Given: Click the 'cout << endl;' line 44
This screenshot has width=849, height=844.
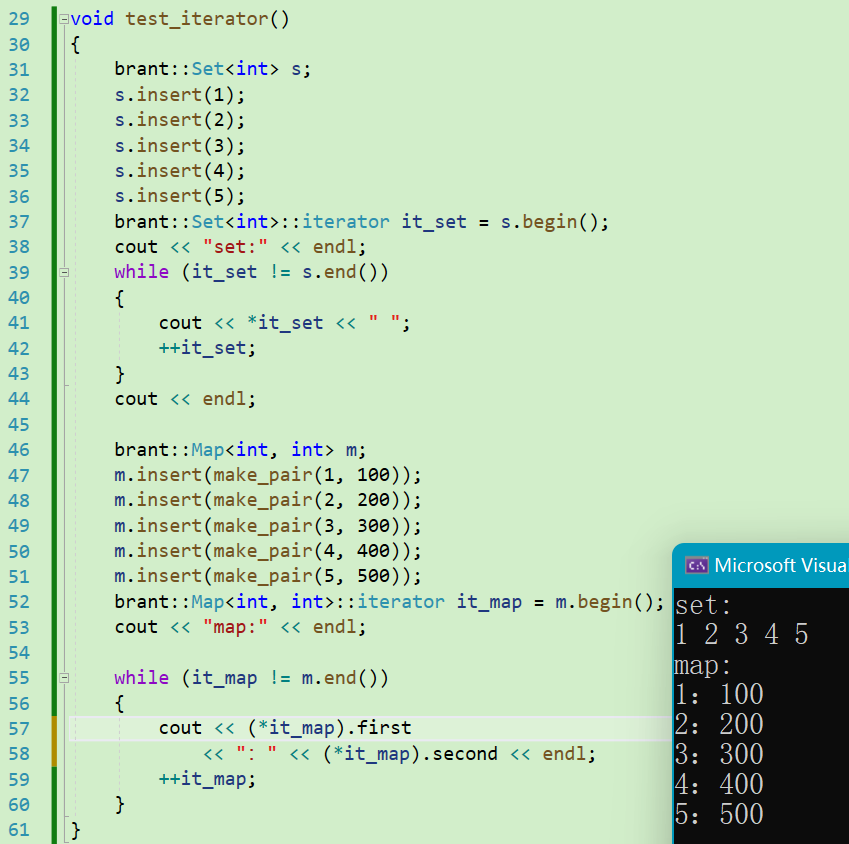Looking at the screenshot, I should point(185,399).
